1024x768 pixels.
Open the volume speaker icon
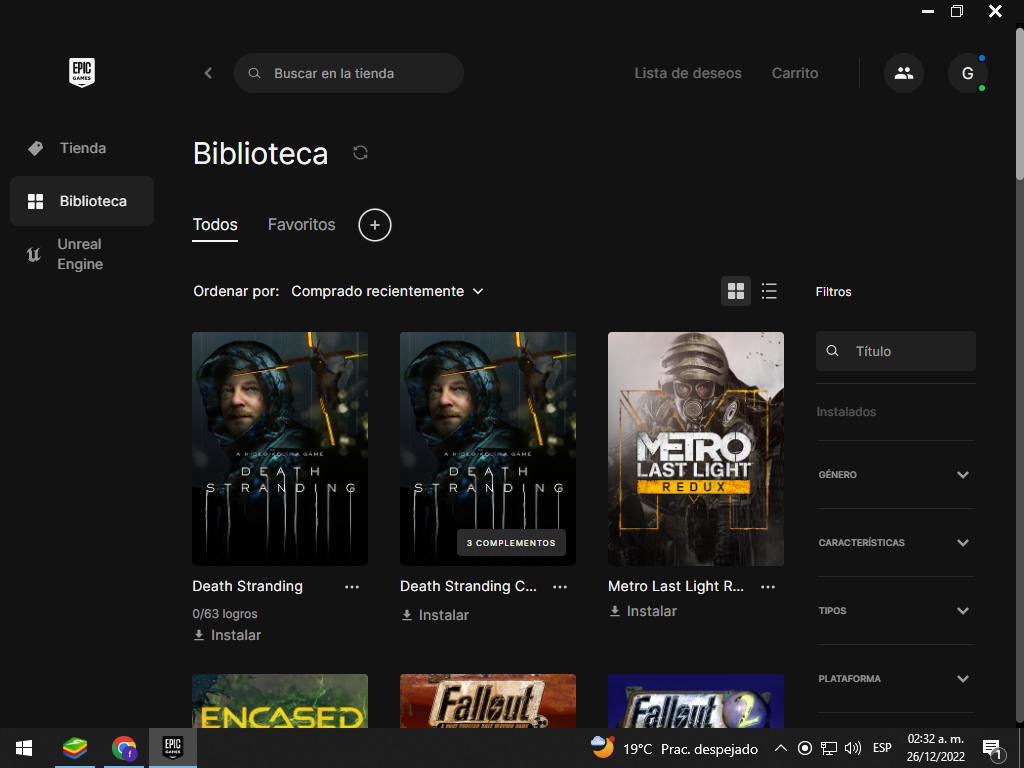(x=853, y=748)
